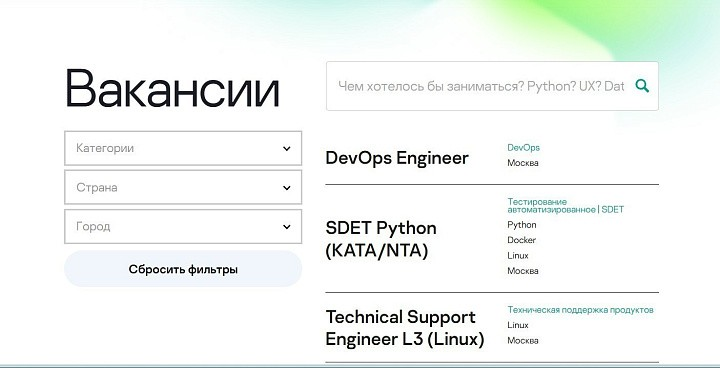
Task: Click Москва under DevOps Engineer
Action: point(523,163)
